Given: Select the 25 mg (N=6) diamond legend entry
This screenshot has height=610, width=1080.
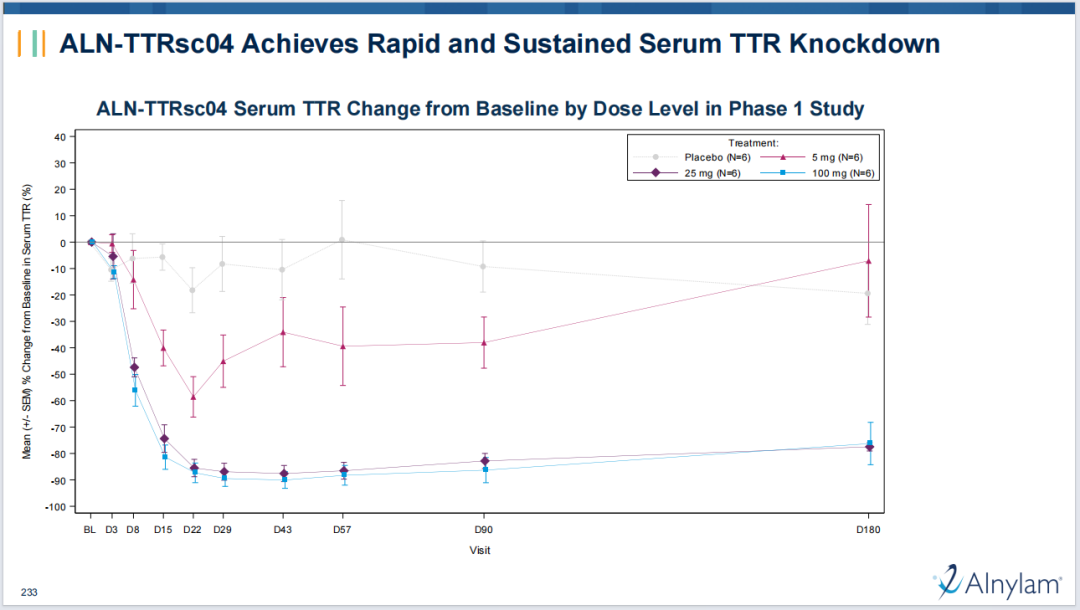Looking at the screenshot, I should point(687,173).
